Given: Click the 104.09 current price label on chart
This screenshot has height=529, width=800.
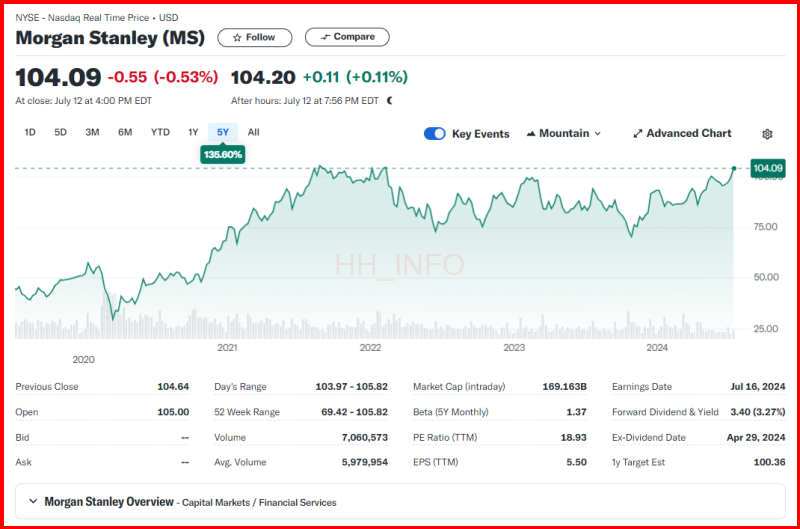Looking at the screenshot, I should click(768, 168).
